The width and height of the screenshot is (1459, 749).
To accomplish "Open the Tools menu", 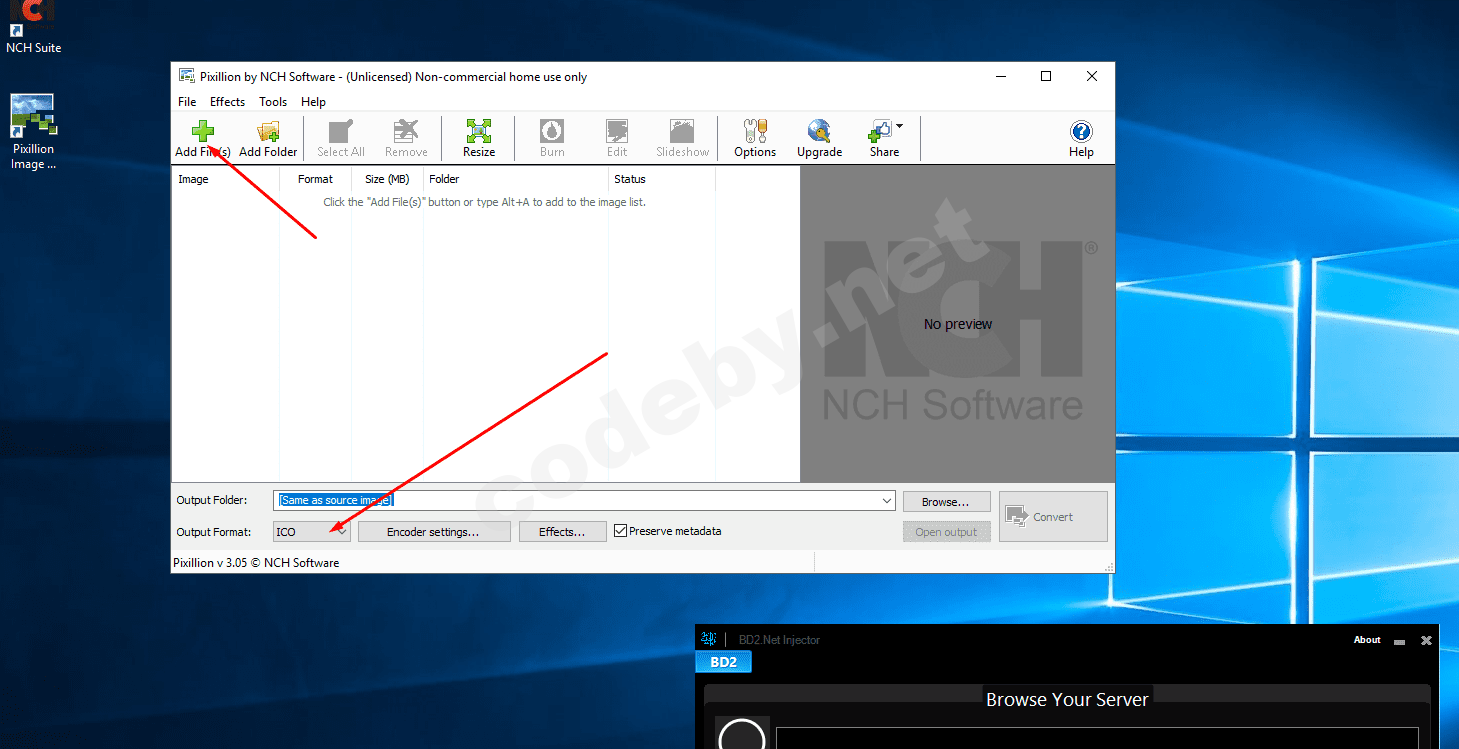I will click(x=273, y=102).
